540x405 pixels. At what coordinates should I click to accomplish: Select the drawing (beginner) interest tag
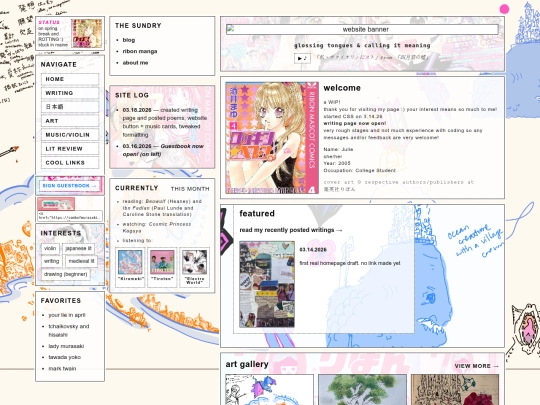click(65, 274)
